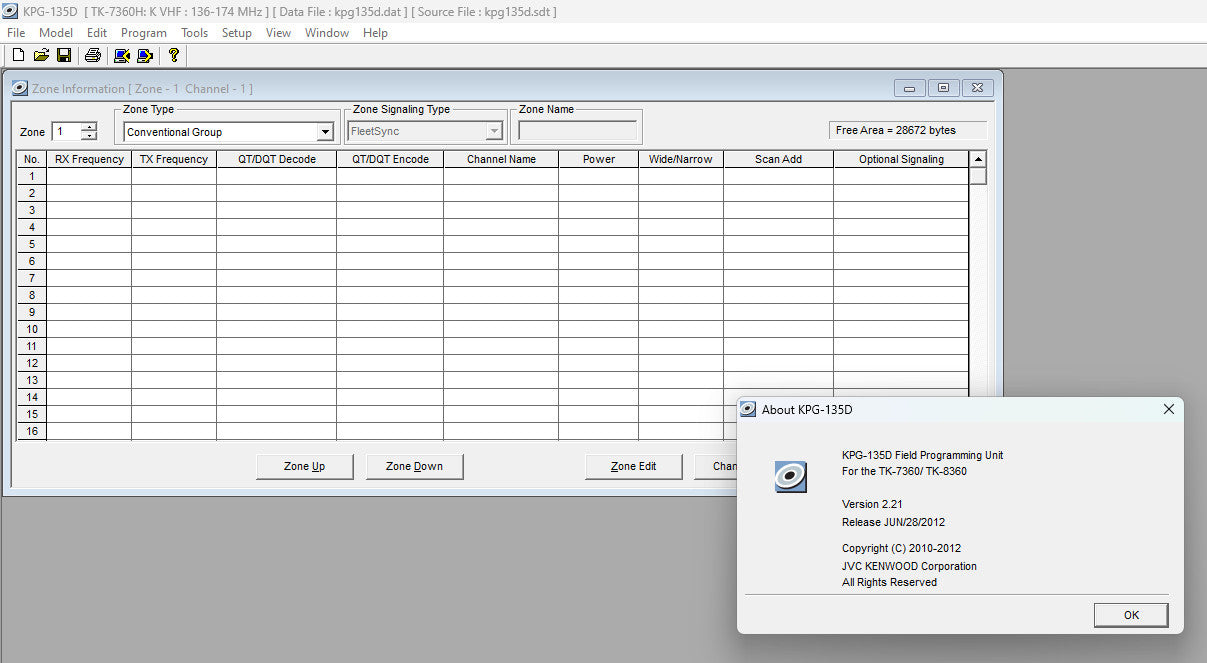This screenshot has height=663, width=1207.
Task: Click the QT/DQT Encode column header
Action: [x=390, y=159]
